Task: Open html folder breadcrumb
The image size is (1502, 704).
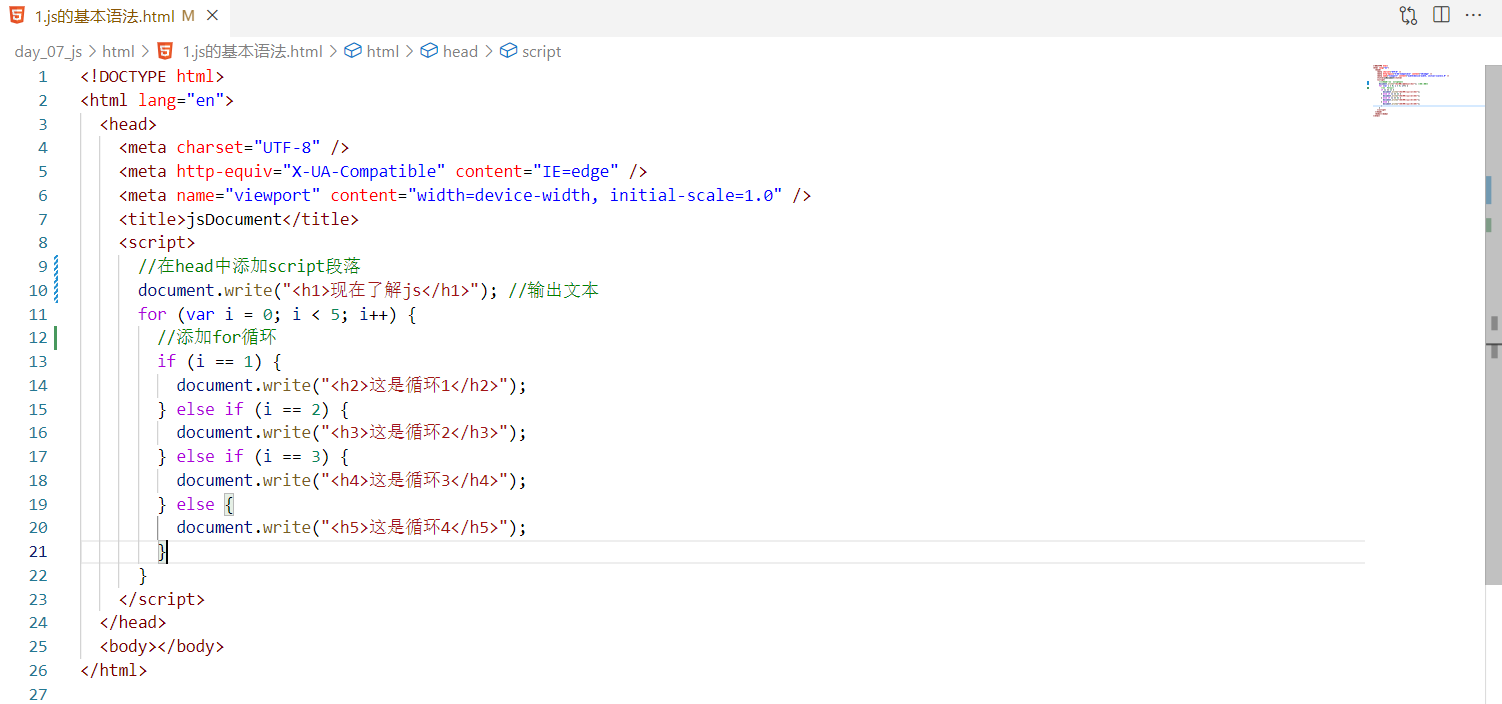Action: pyautogui.click(x=118, y=51)
